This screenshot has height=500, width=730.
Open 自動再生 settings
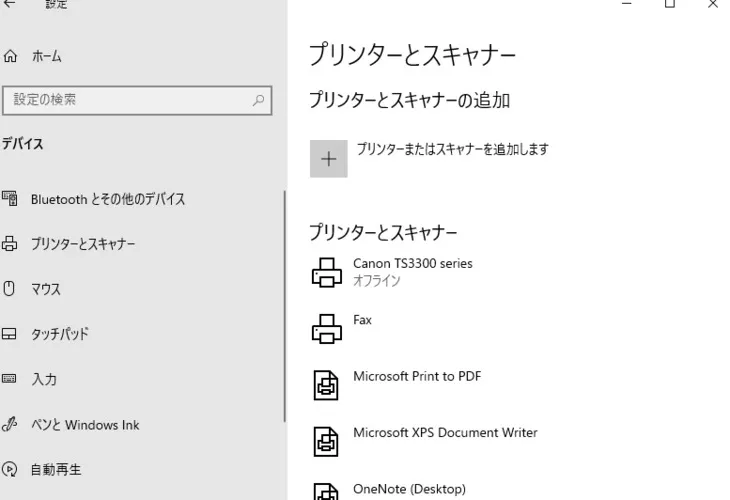pos(55,469)
